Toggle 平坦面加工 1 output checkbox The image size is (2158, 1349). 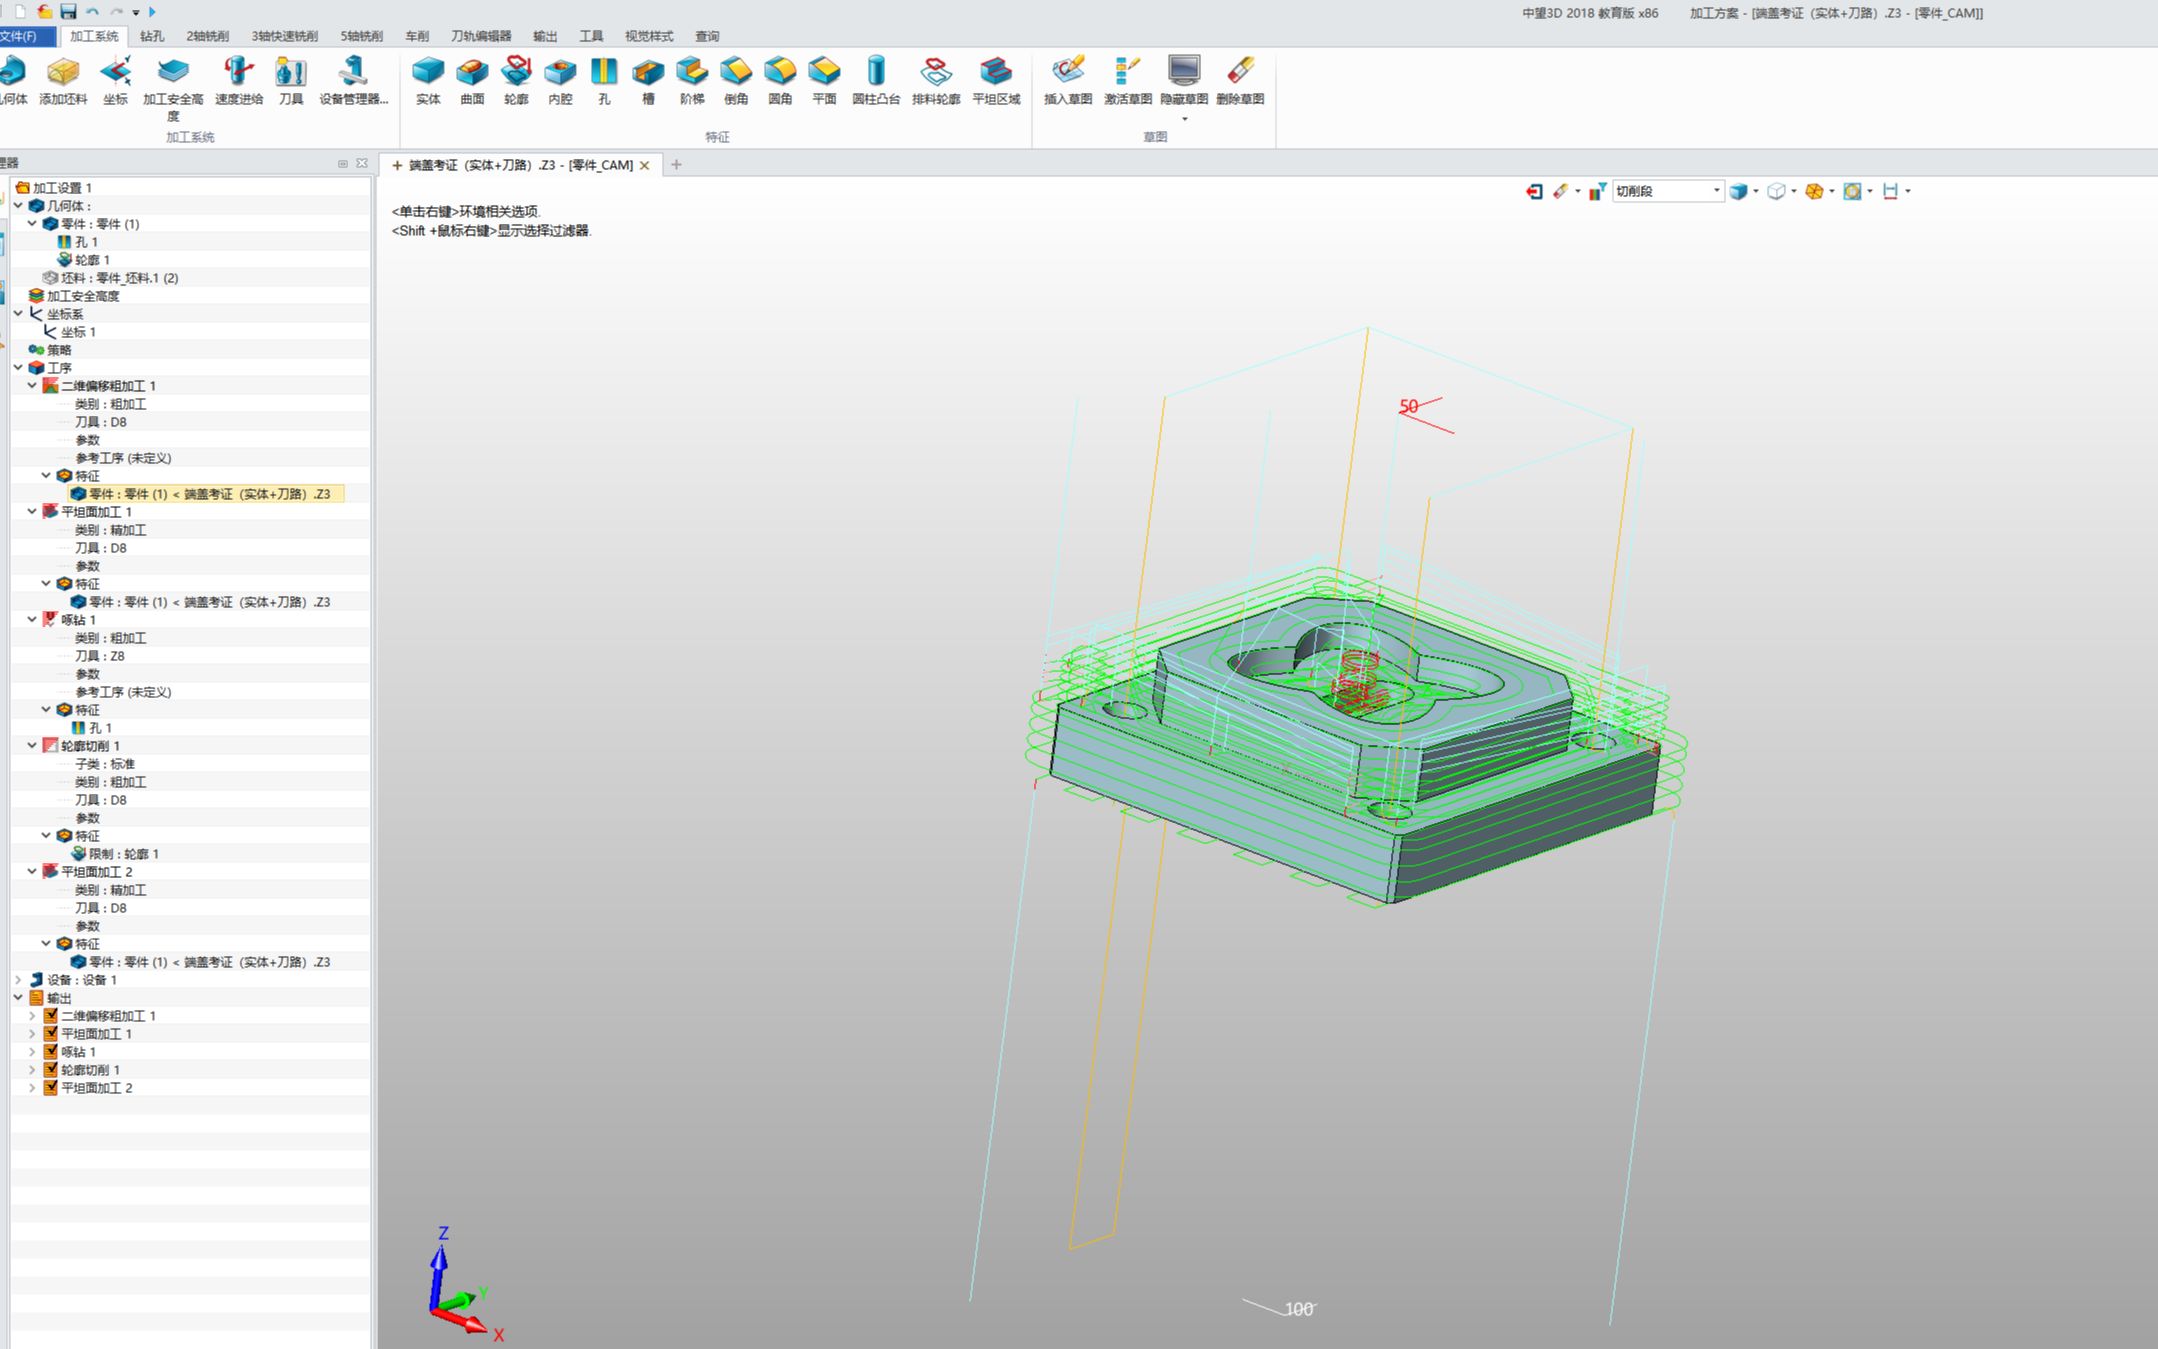pyautogui.click(x=50, y=1033)
